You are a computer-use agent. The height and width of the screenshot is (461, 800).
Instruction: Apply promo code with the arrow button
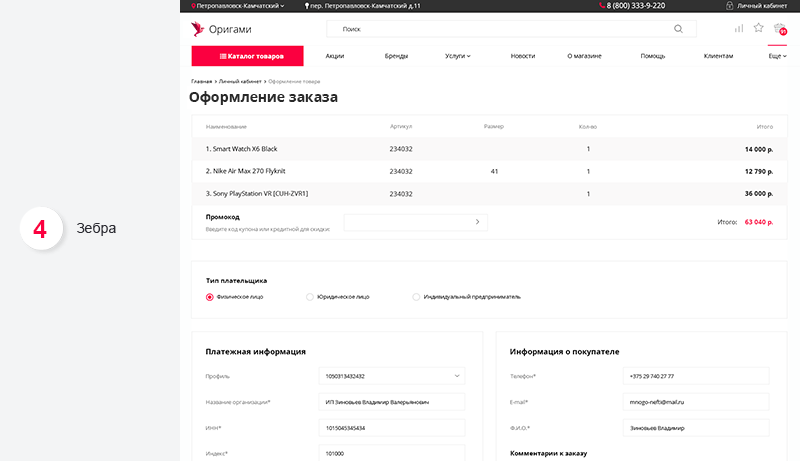pyautogui.click(x=478, y=222)
